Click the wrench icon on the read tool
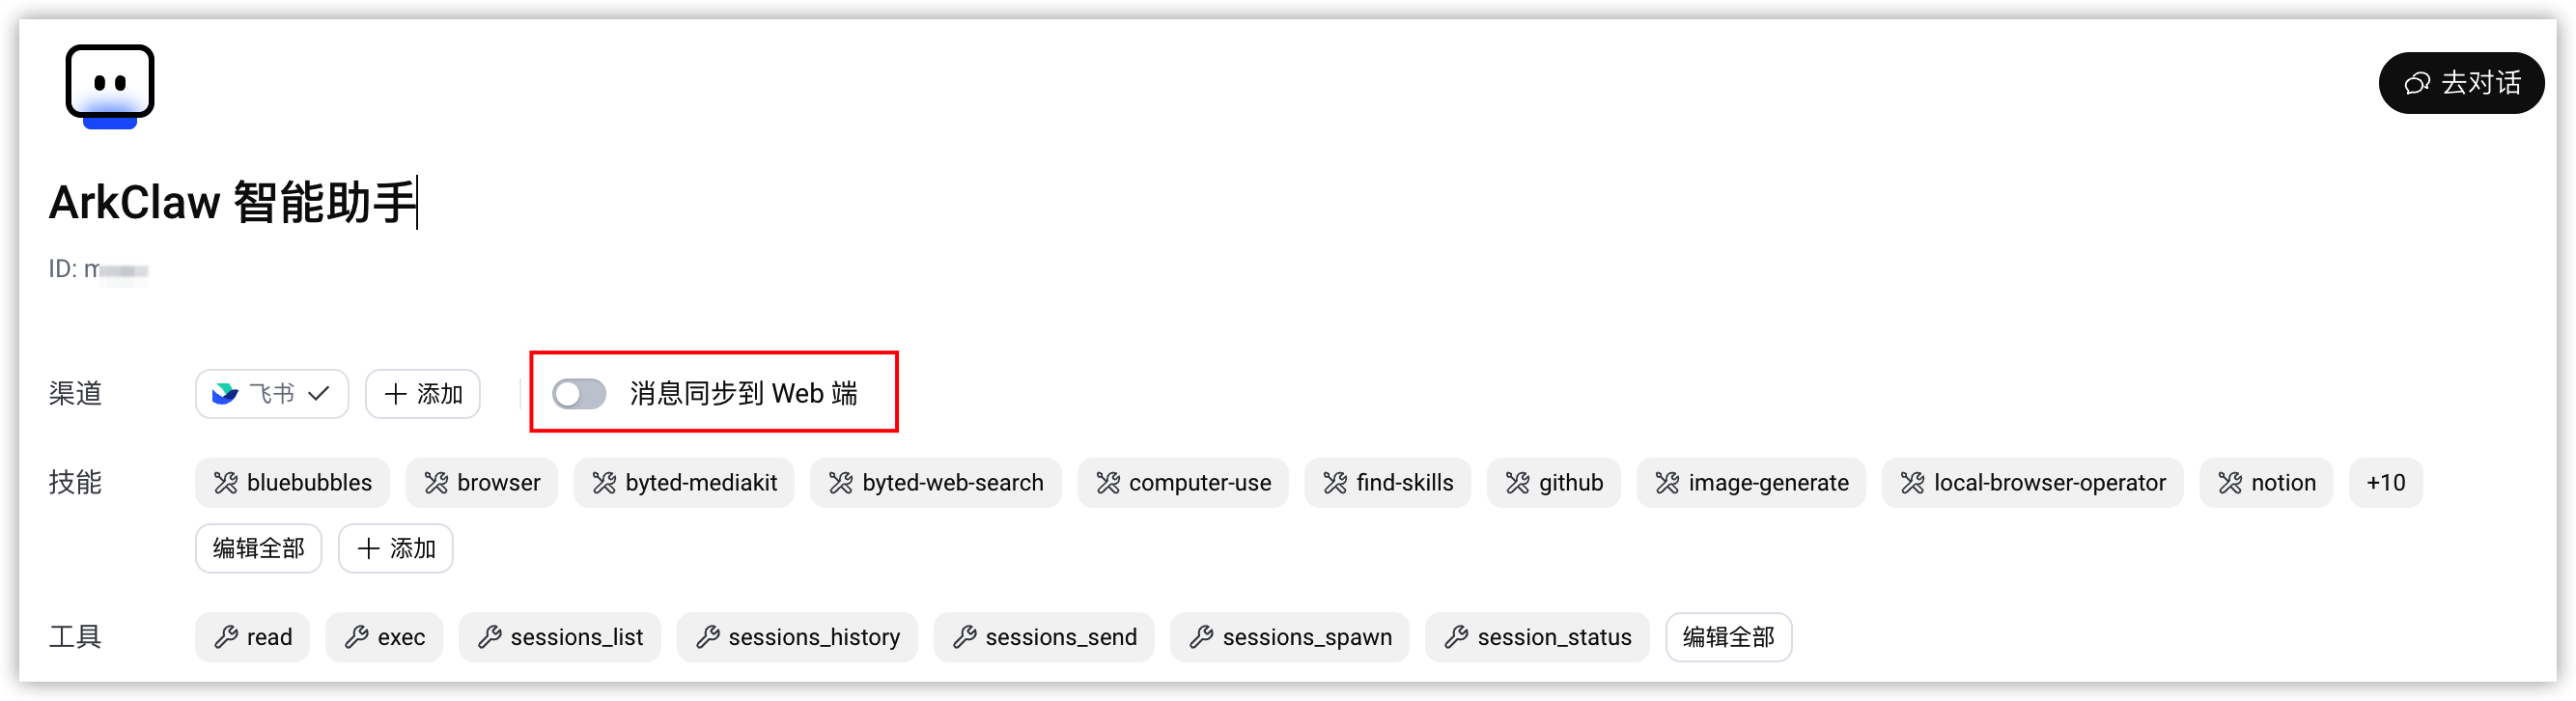 click(x=226, y=637)
